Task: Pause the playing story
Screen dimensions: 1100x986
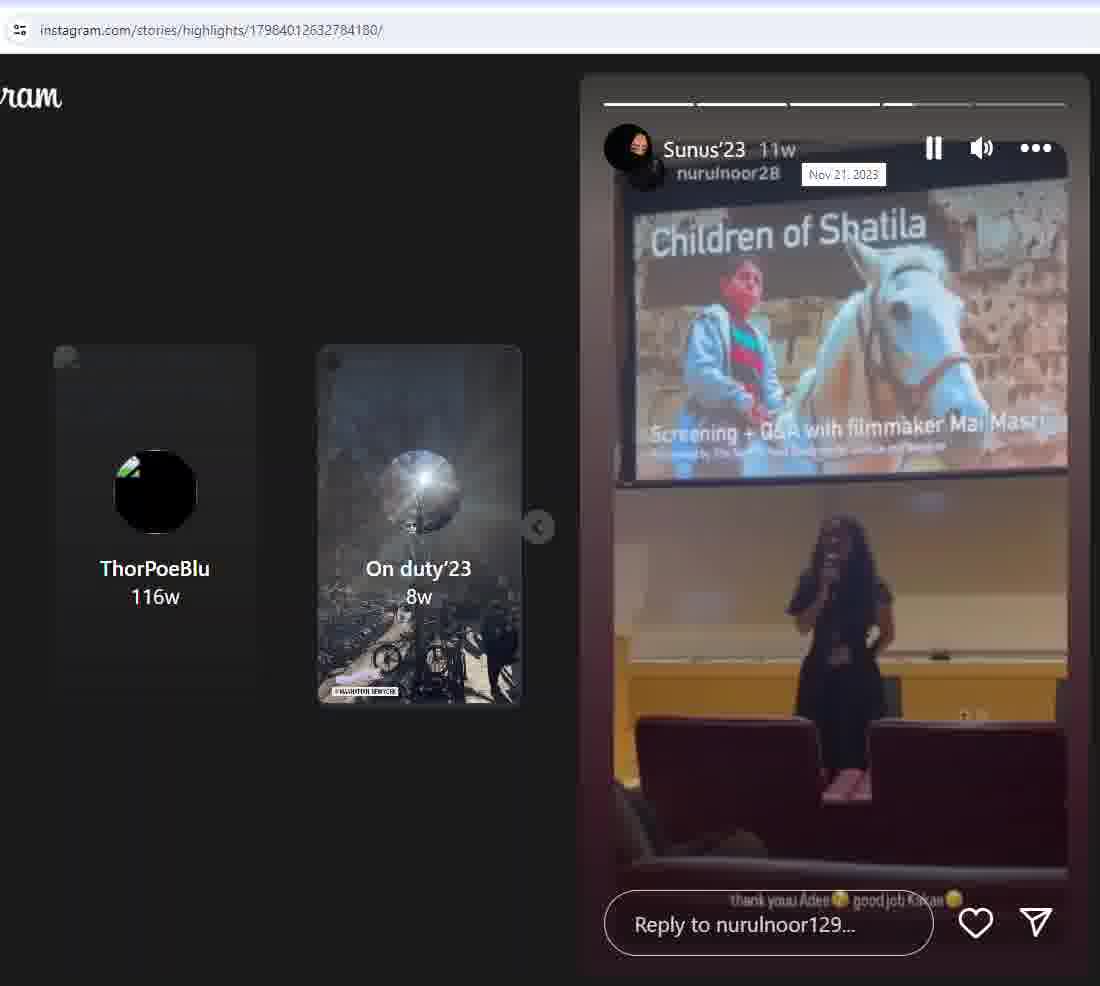Action: point(934,148)
